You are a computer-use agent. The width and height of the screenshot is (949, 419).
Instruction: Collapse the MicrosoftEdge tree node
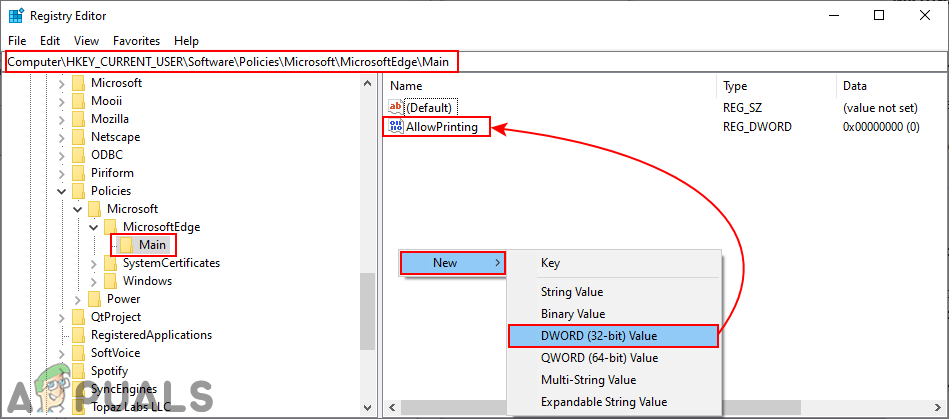tap(94, 227)
